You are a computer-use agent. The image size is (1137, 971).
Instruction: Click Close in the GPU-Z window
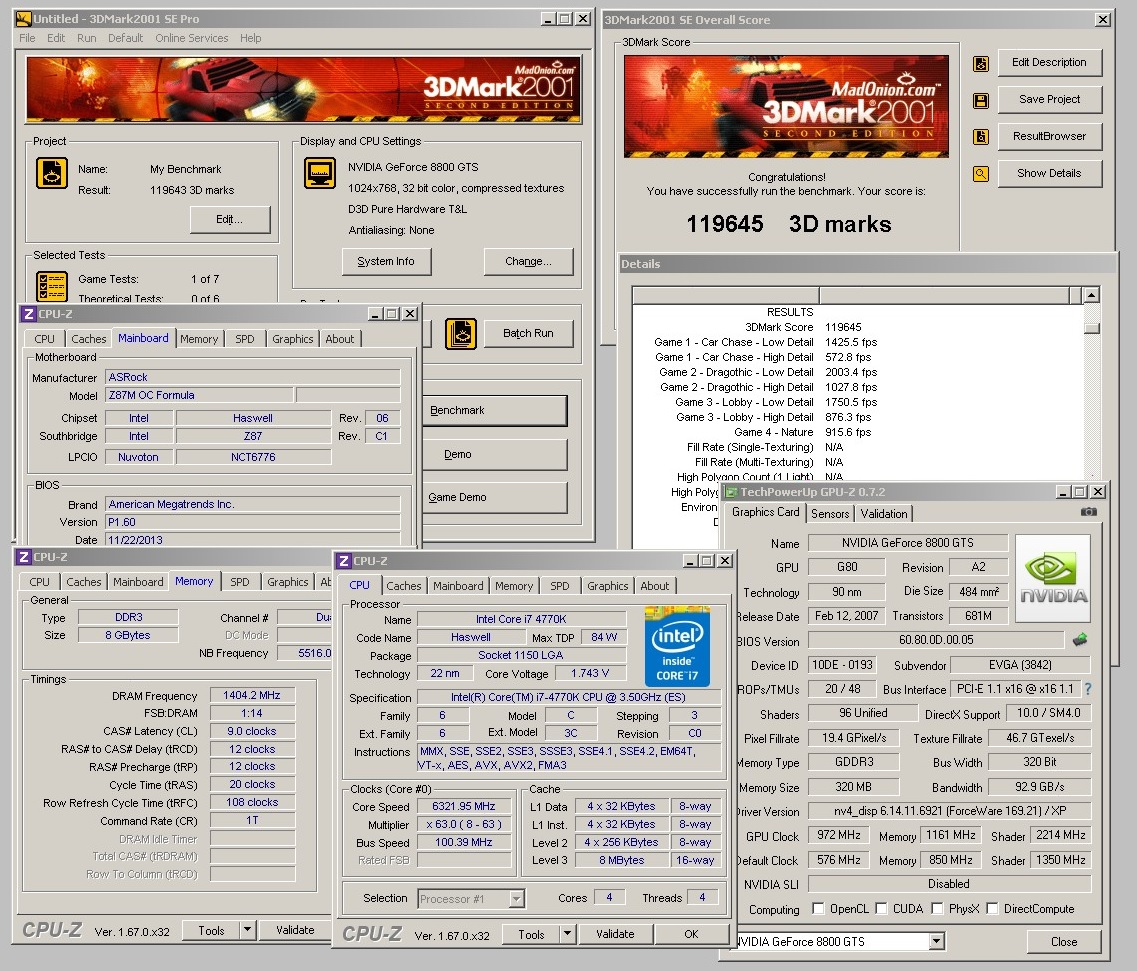click(x=1064, y=941)
